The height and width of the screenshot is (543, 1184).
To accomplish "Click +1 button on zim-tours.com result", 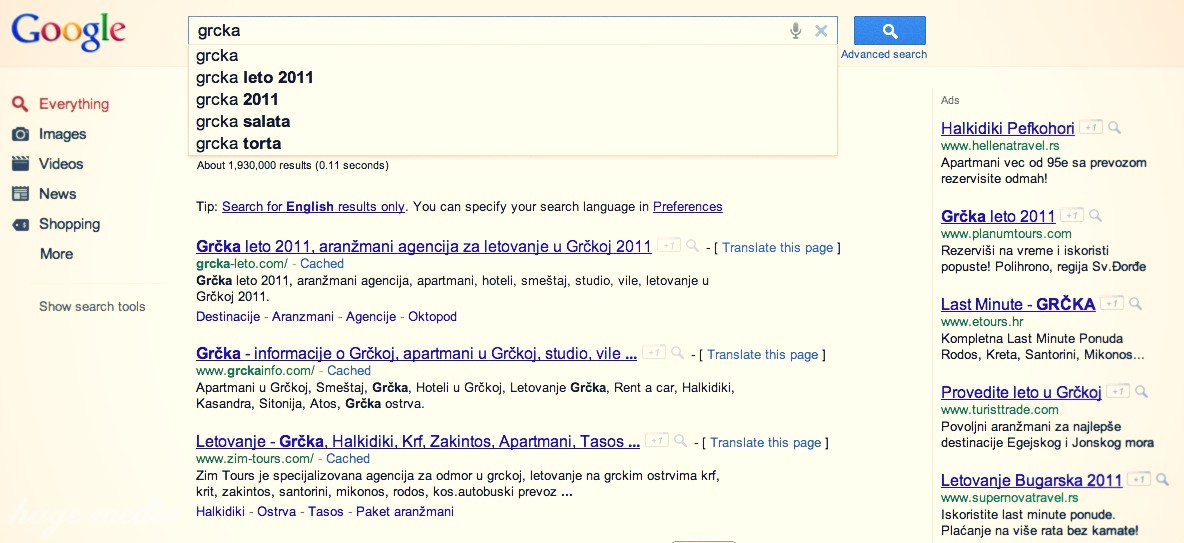I will pyautogui.click(x=656, y=440).
